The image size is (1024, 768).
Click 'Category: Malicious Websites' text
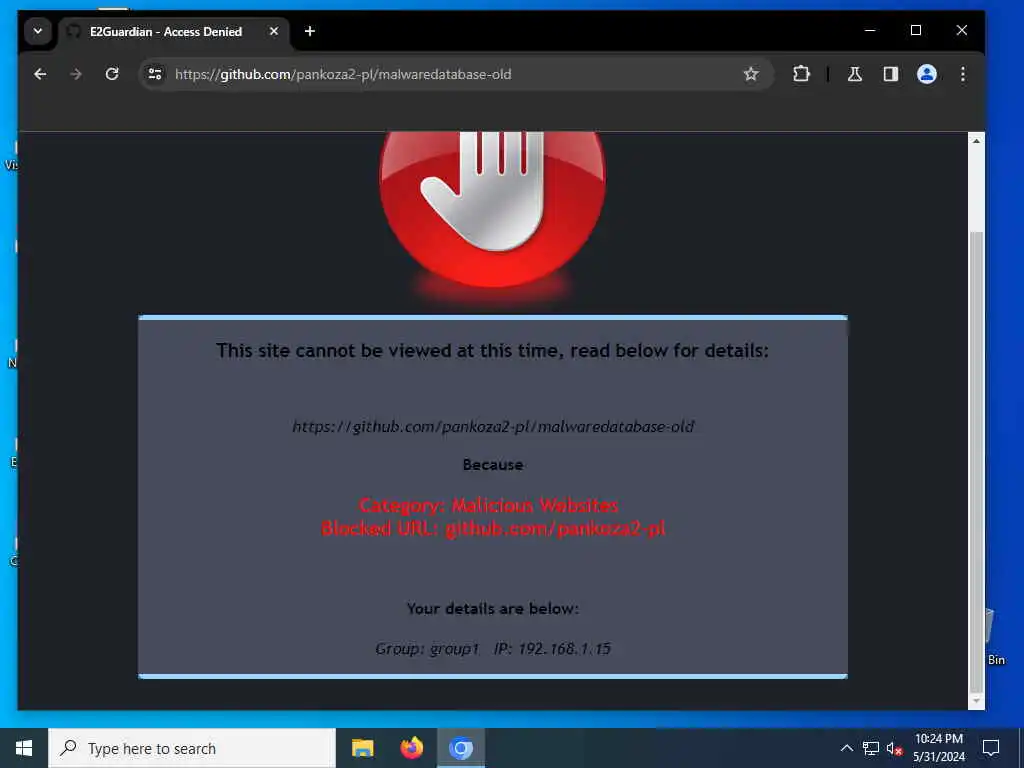pos(488,505)
